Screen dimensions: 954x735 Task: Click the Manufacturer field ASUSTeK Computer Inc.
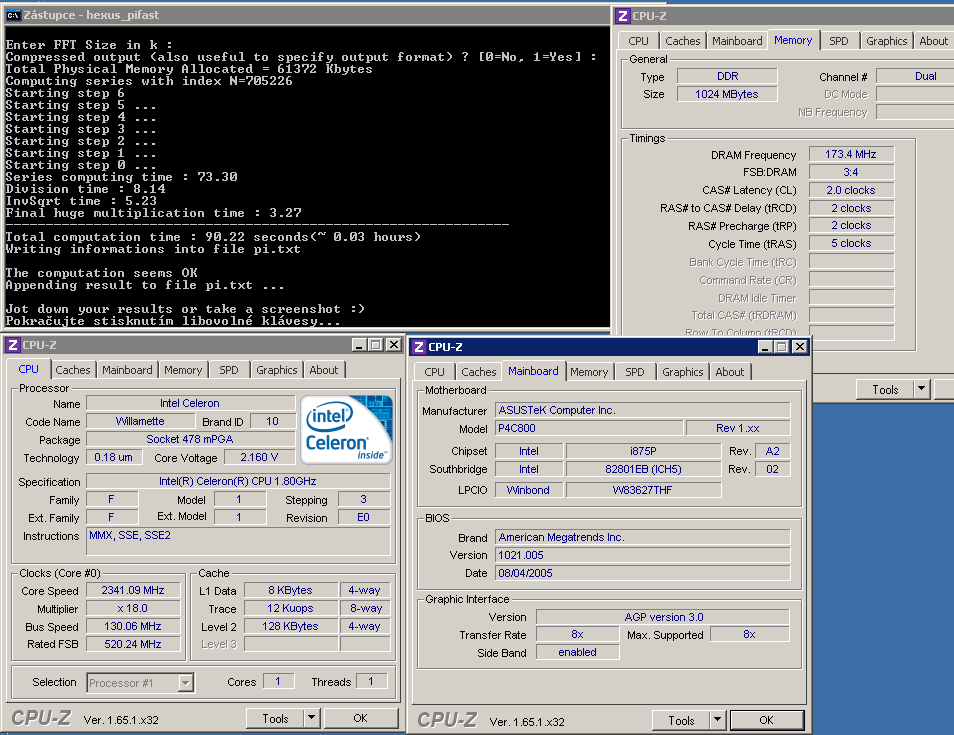(642, 410)
